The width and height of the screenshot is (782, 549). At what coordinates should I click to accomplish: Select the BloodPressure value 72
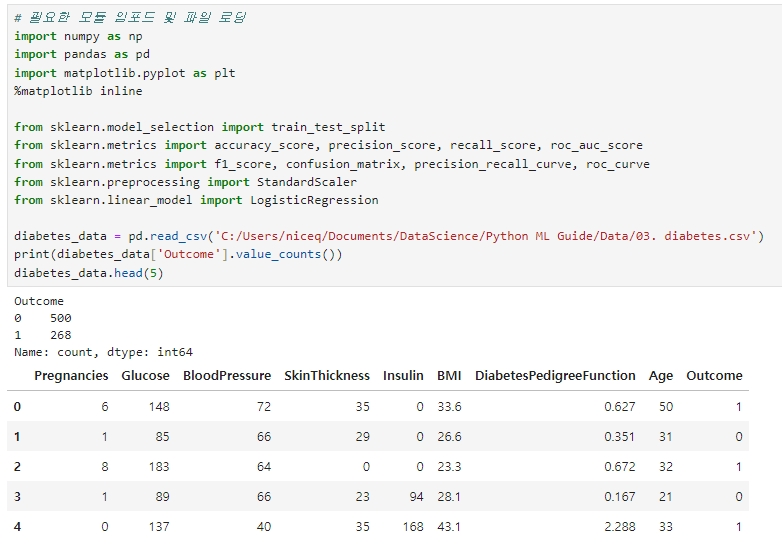(264, 407)
